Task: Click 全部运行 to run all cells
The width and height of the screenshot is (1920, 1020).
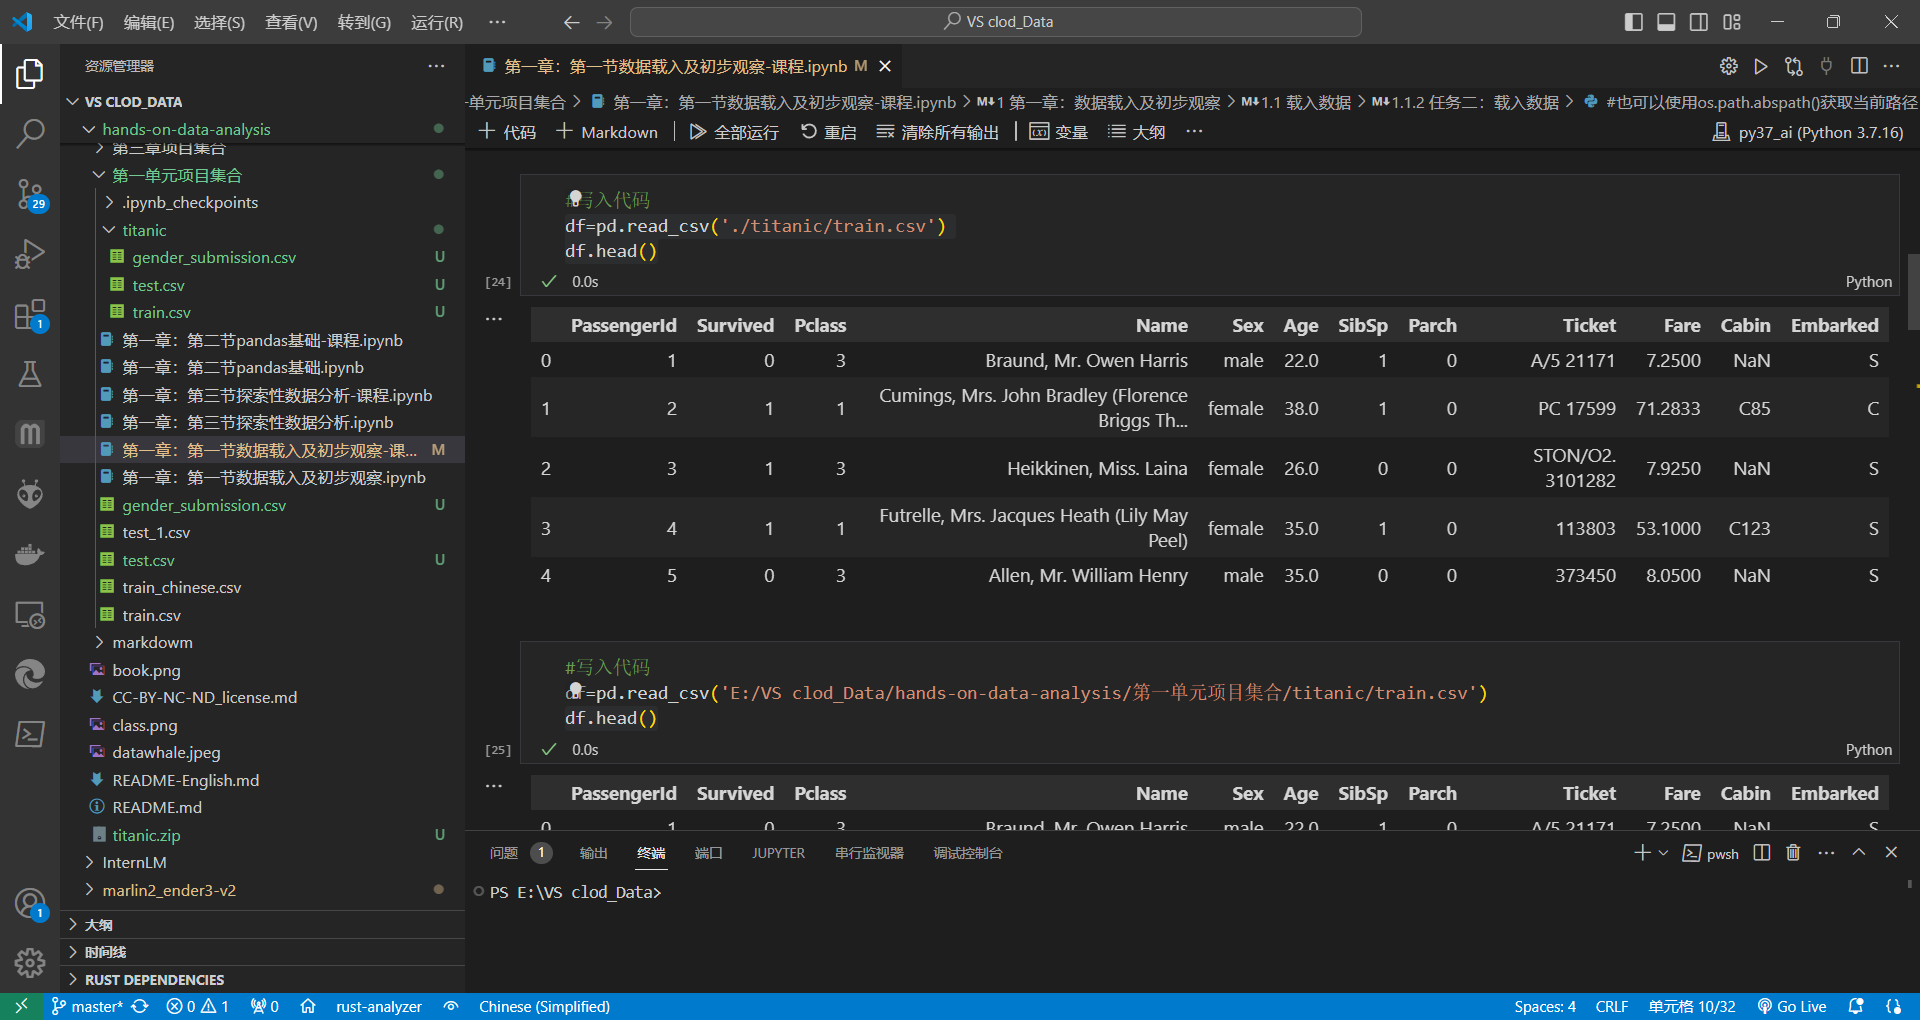Action: click(734, 132)
